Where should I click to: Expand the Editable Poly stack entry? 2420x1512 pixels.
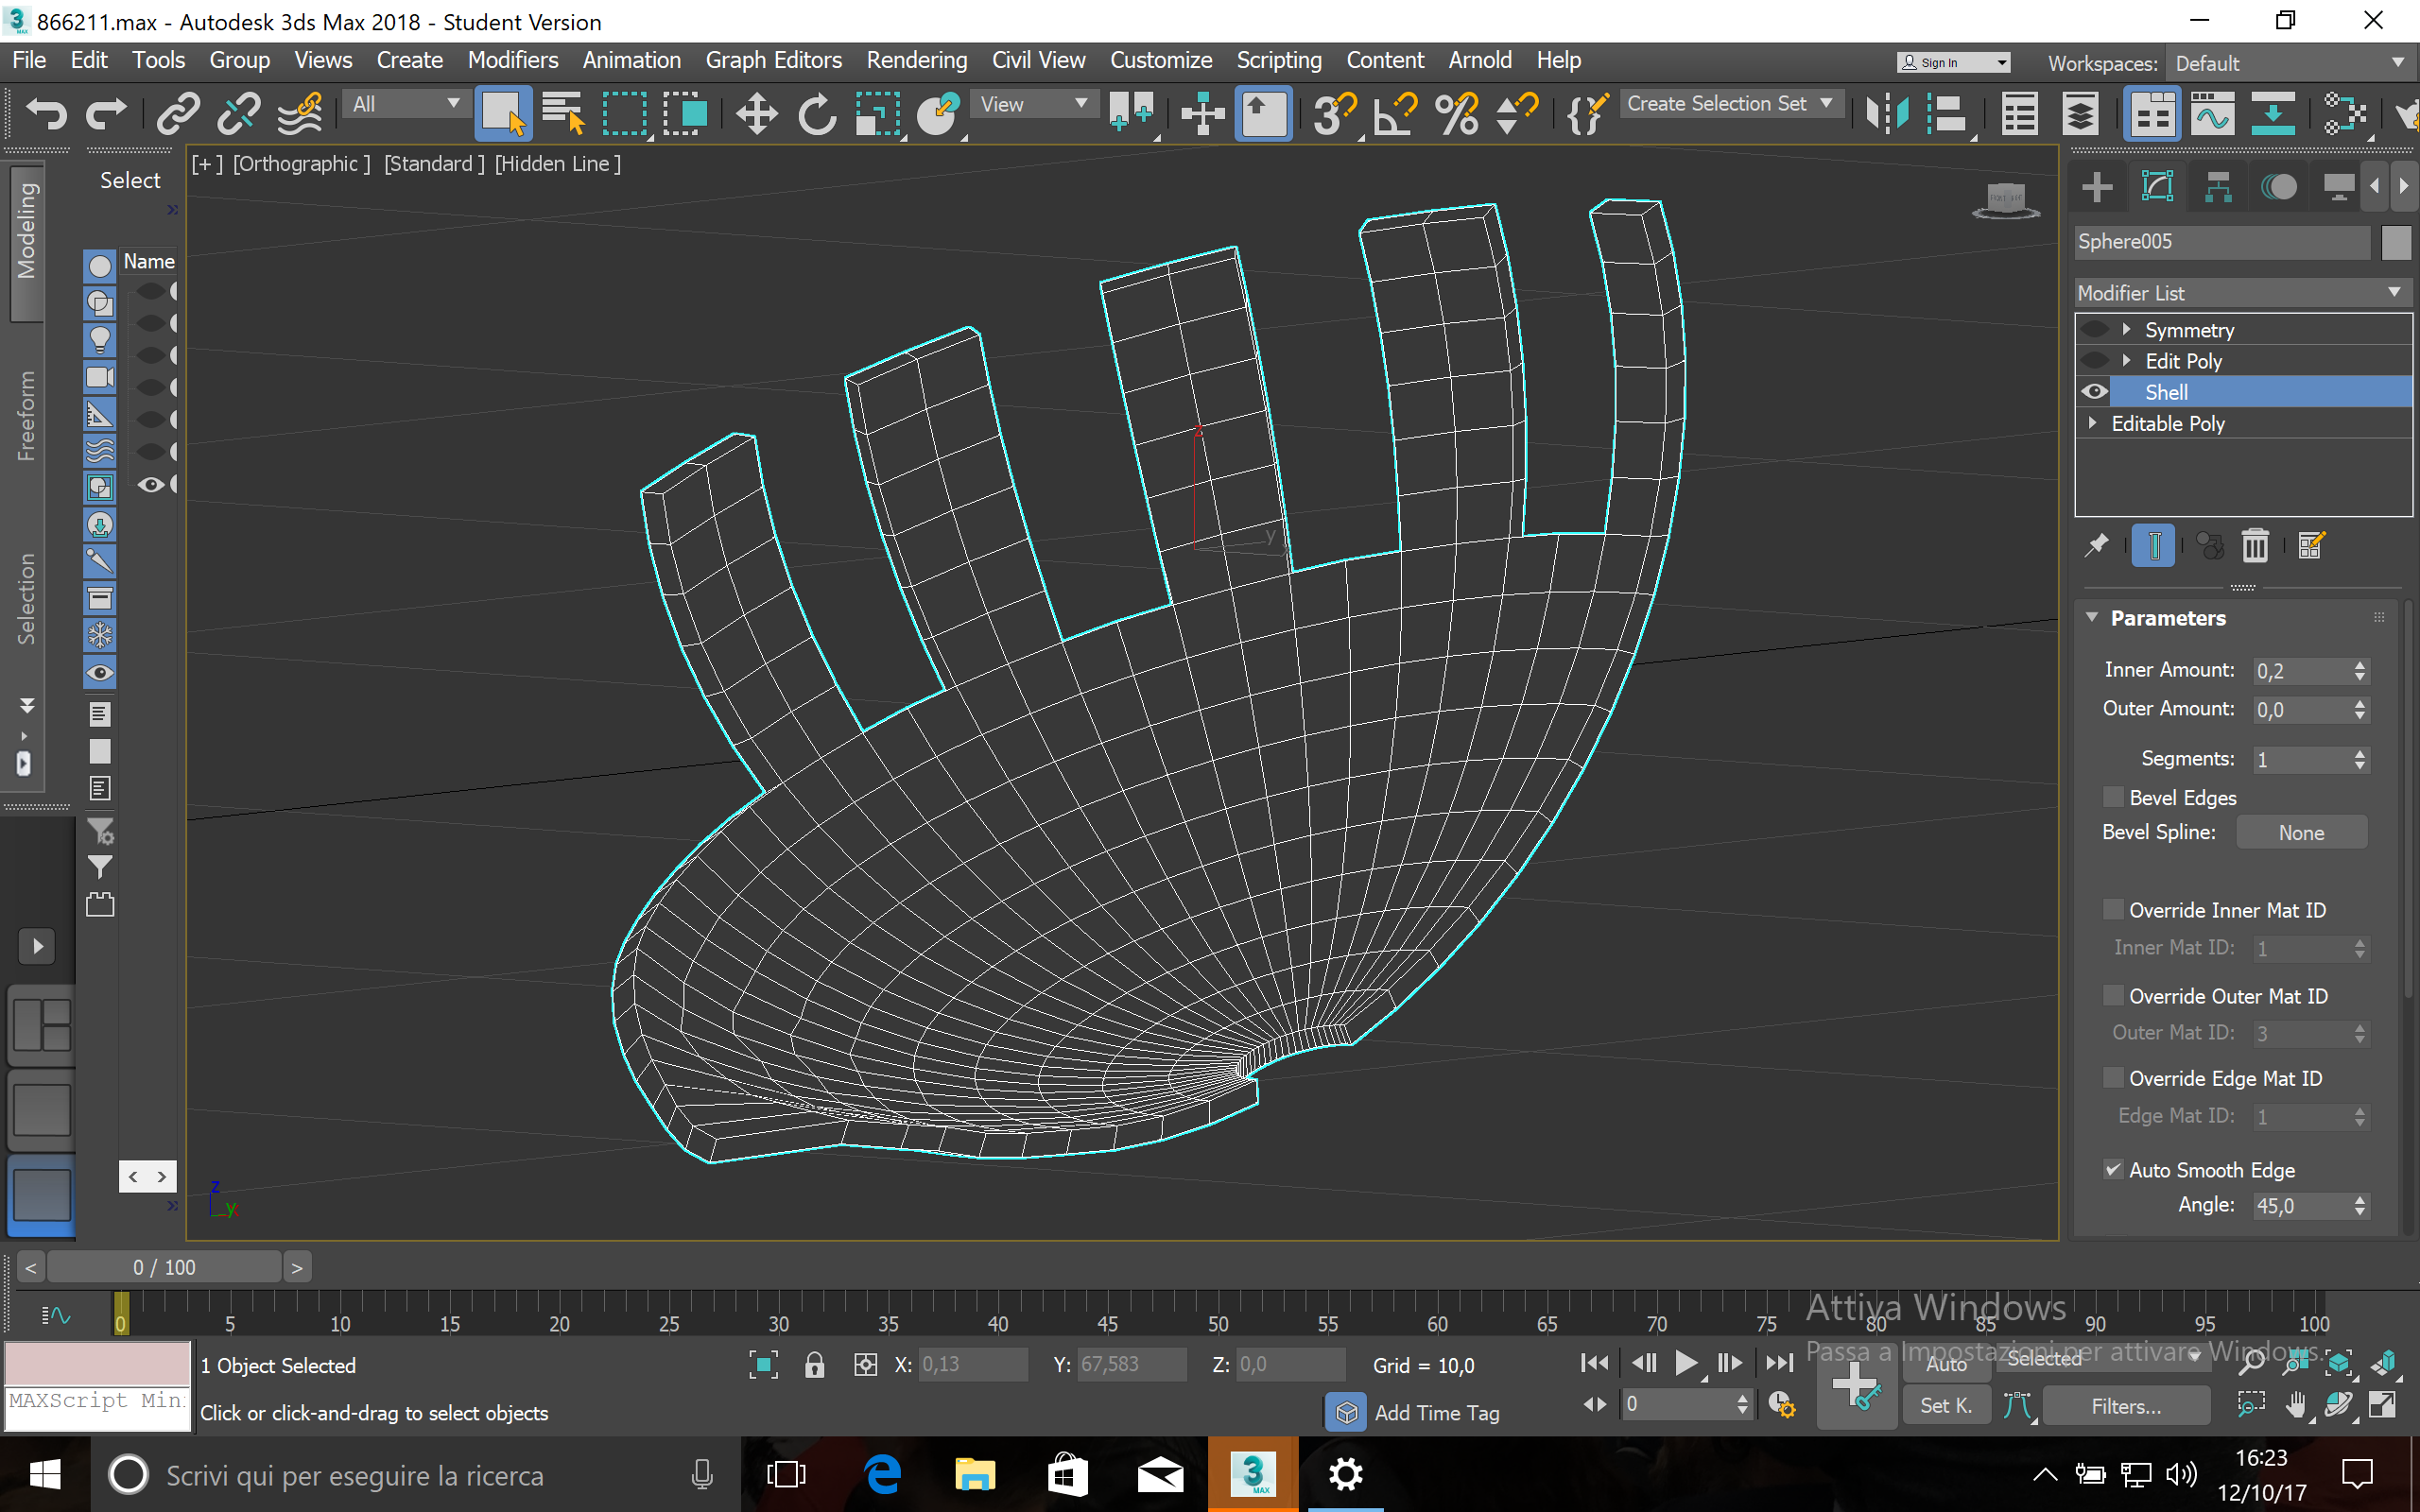[x=2092, y=423]
